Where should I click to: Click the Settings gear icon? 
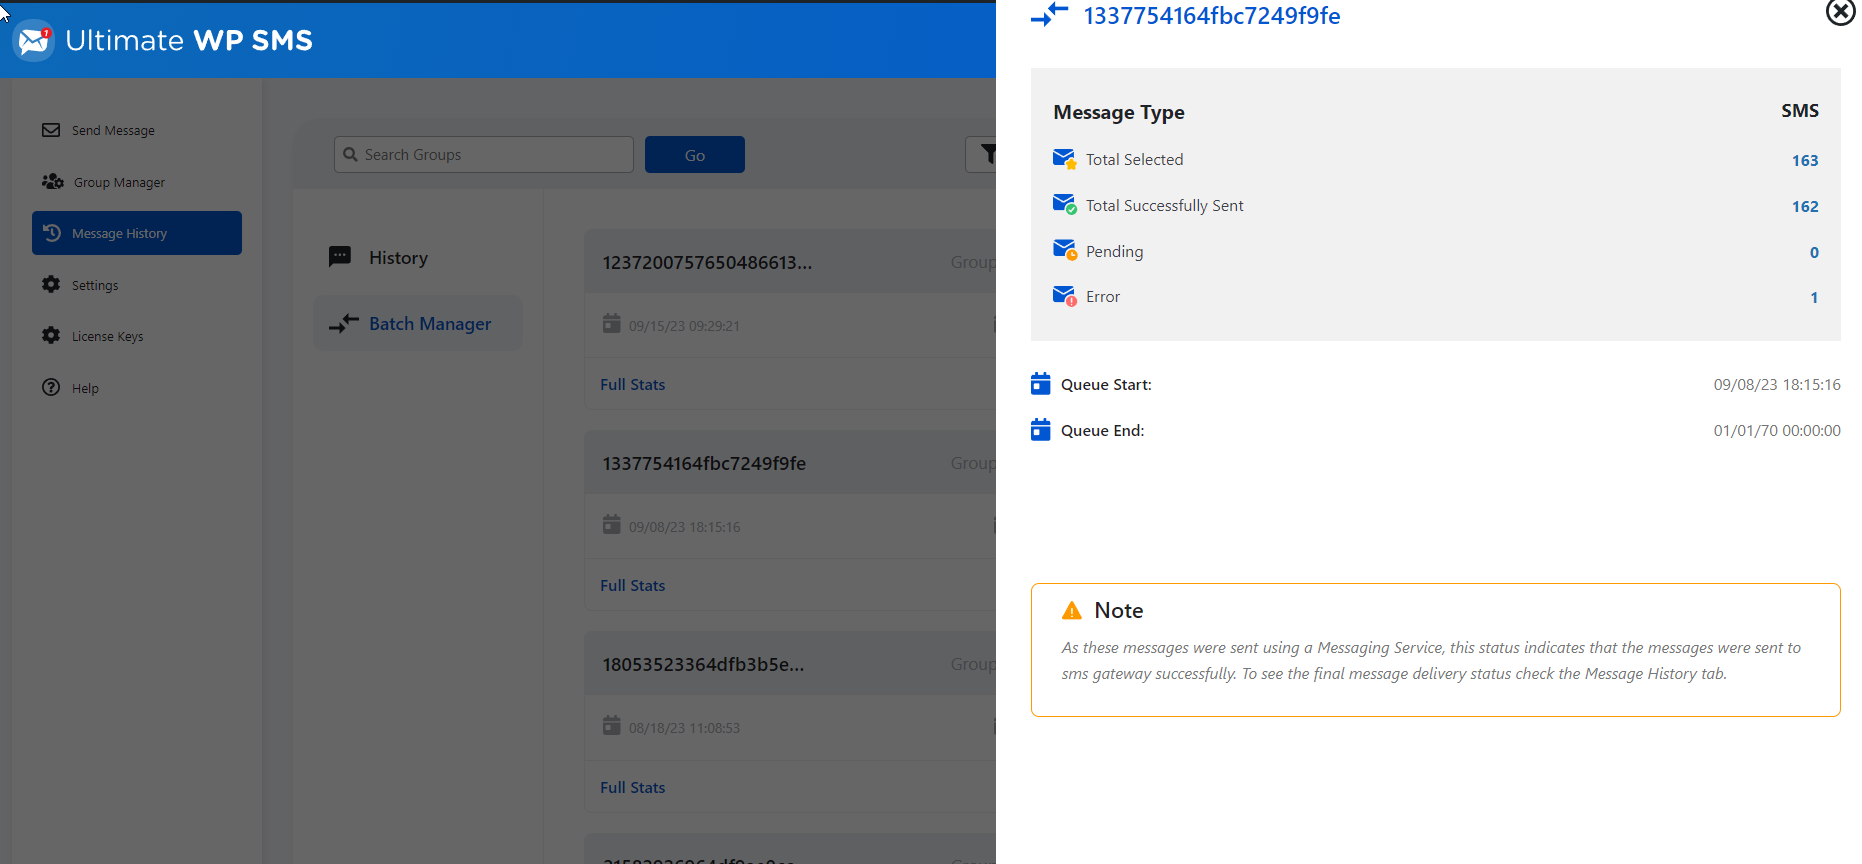click(x=51, y=284)
